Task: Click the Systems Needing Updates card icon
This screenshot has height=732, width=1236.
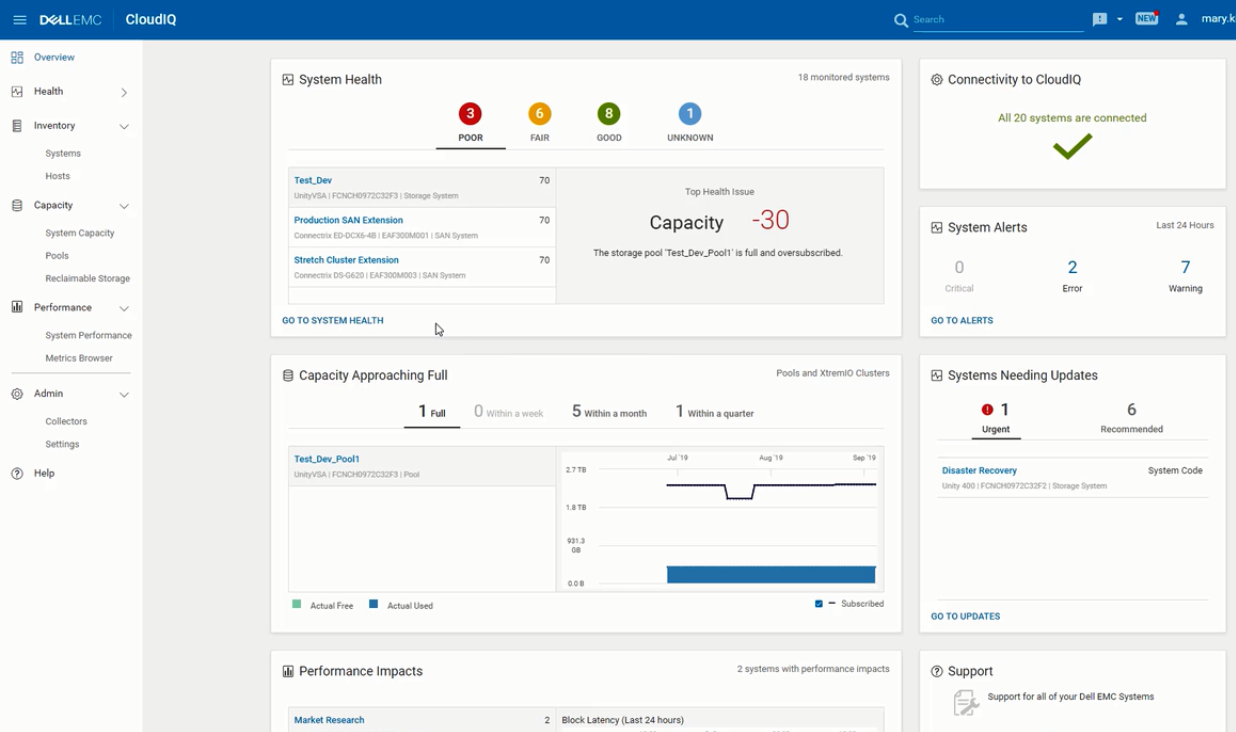Action: pyautogui.click(x=937, y=376)
